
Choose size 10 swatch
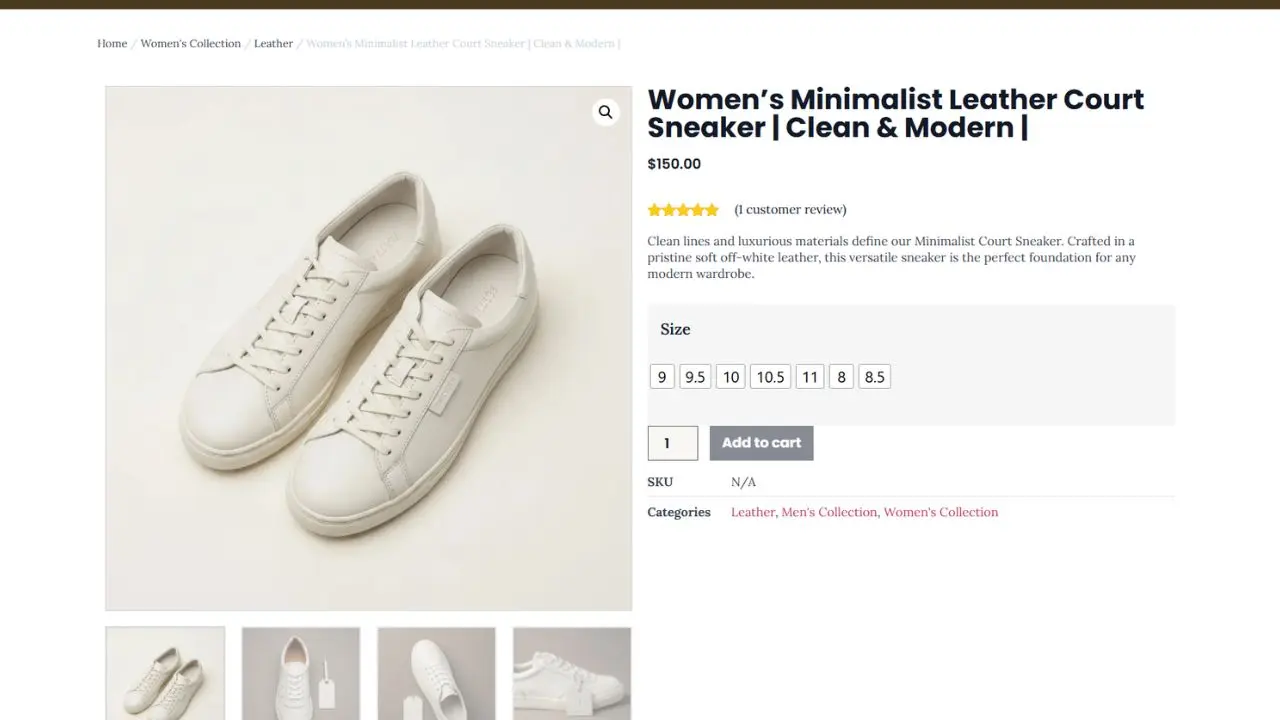pyautogui.click(x=731, y=377)
